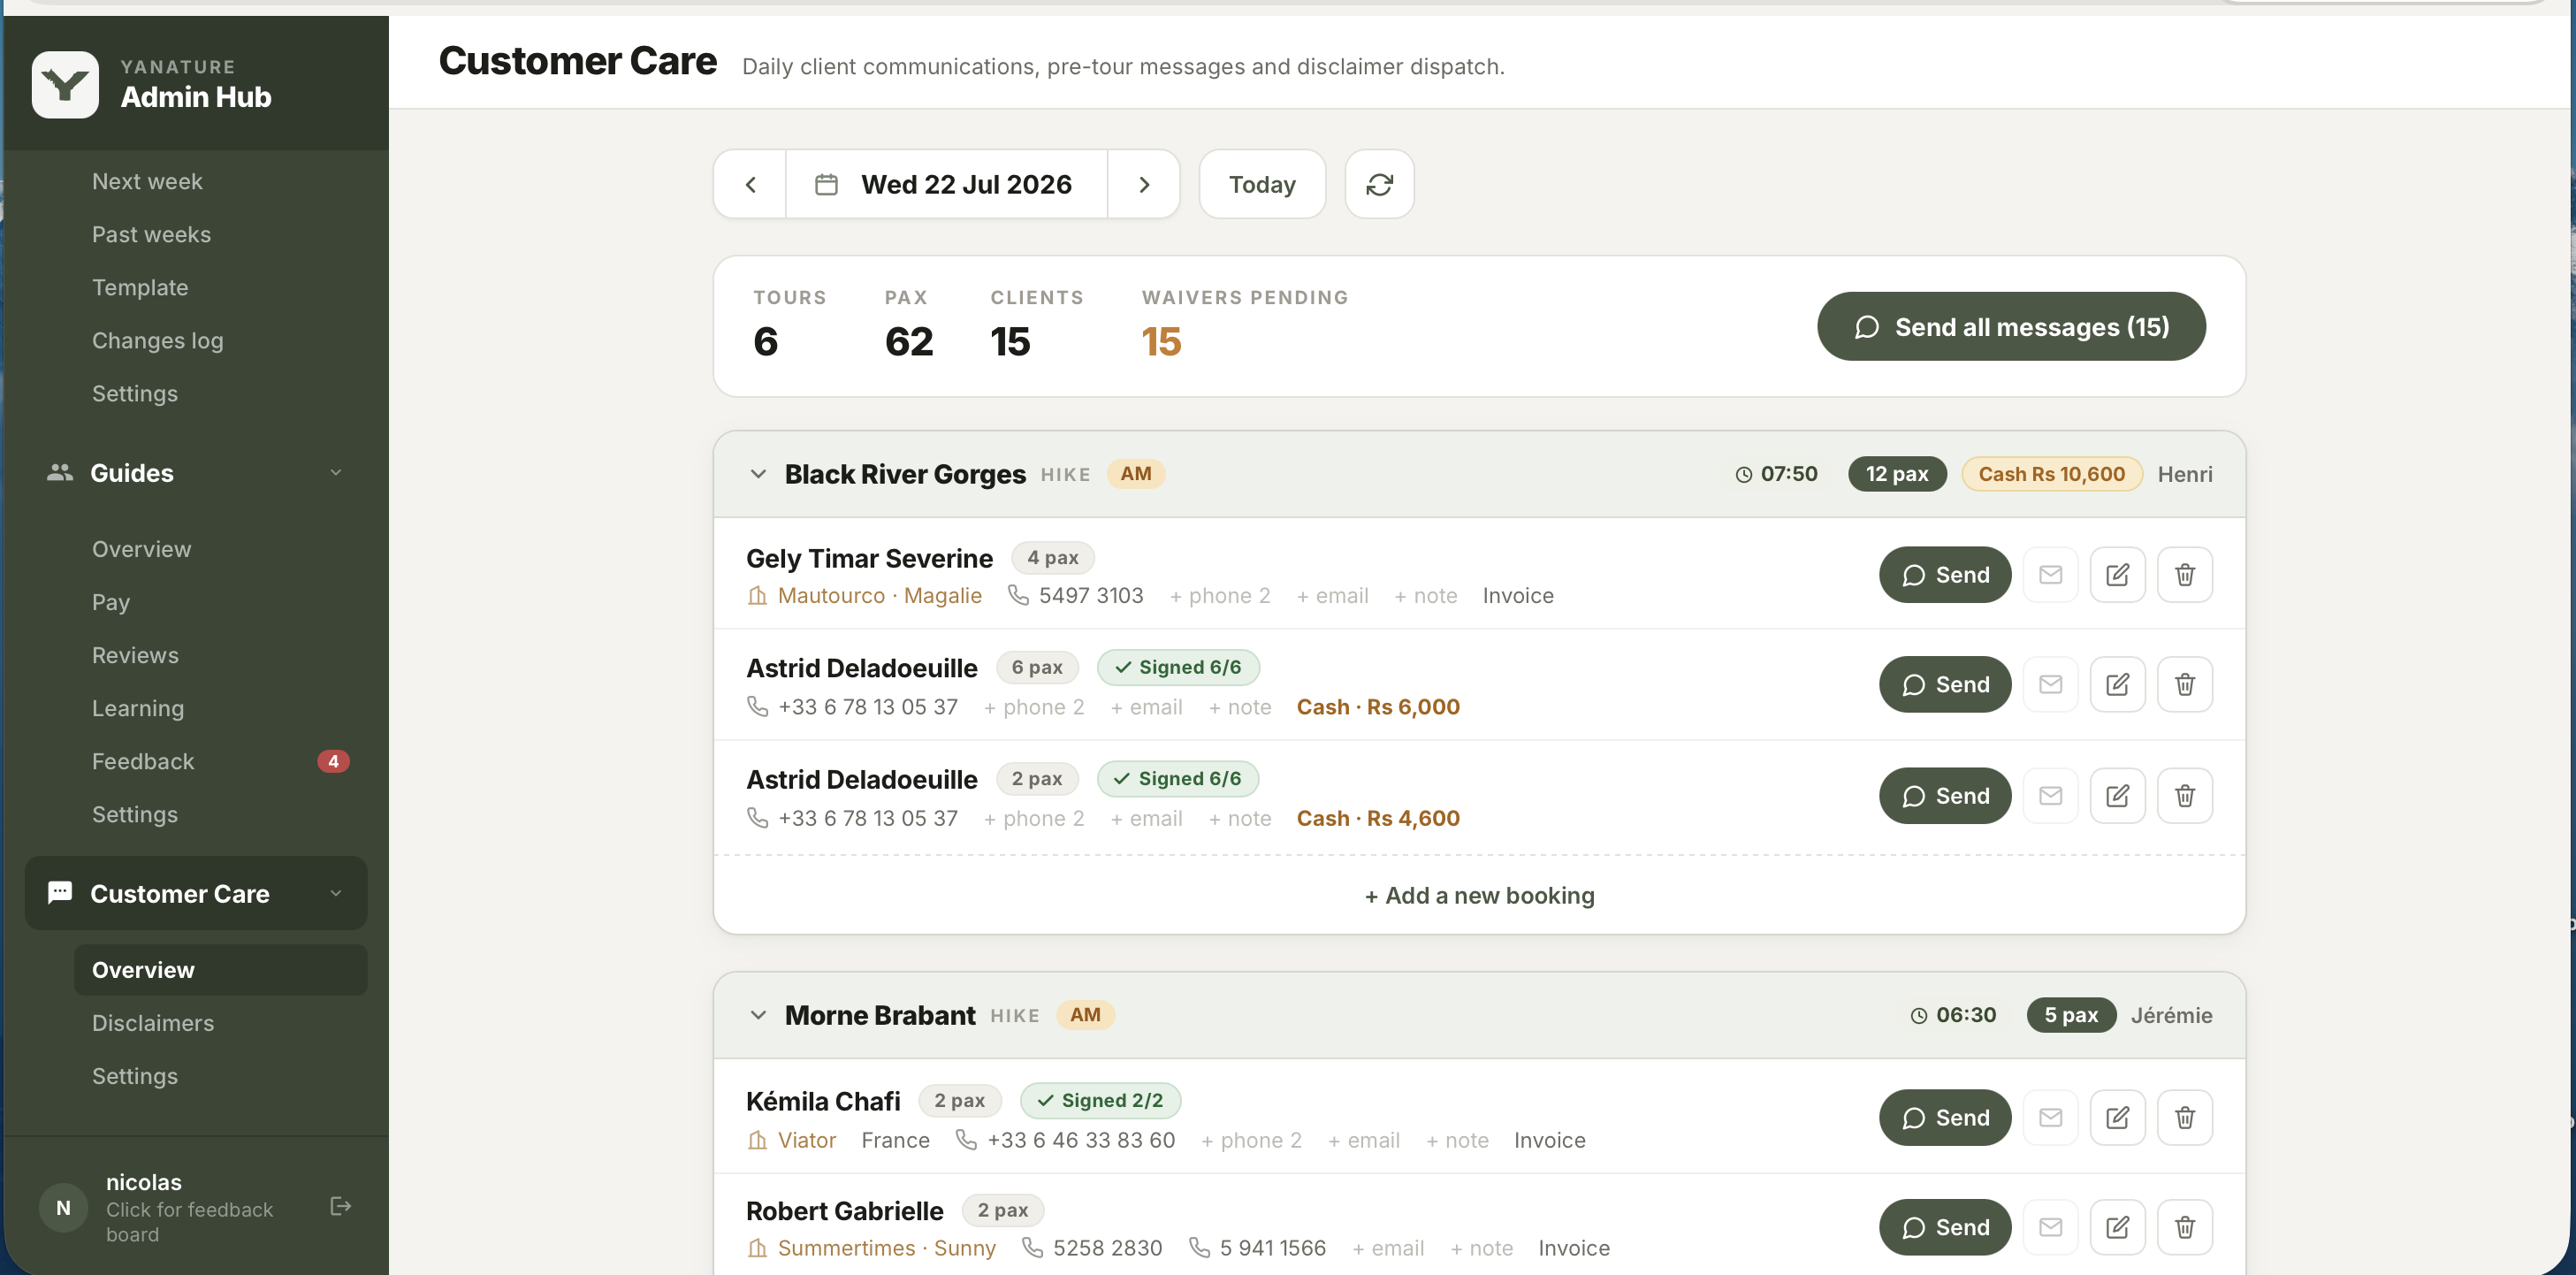Screen dimensions: 2576x1275
Task: Select Customer Care Overview item
Action: coord(220,970)
